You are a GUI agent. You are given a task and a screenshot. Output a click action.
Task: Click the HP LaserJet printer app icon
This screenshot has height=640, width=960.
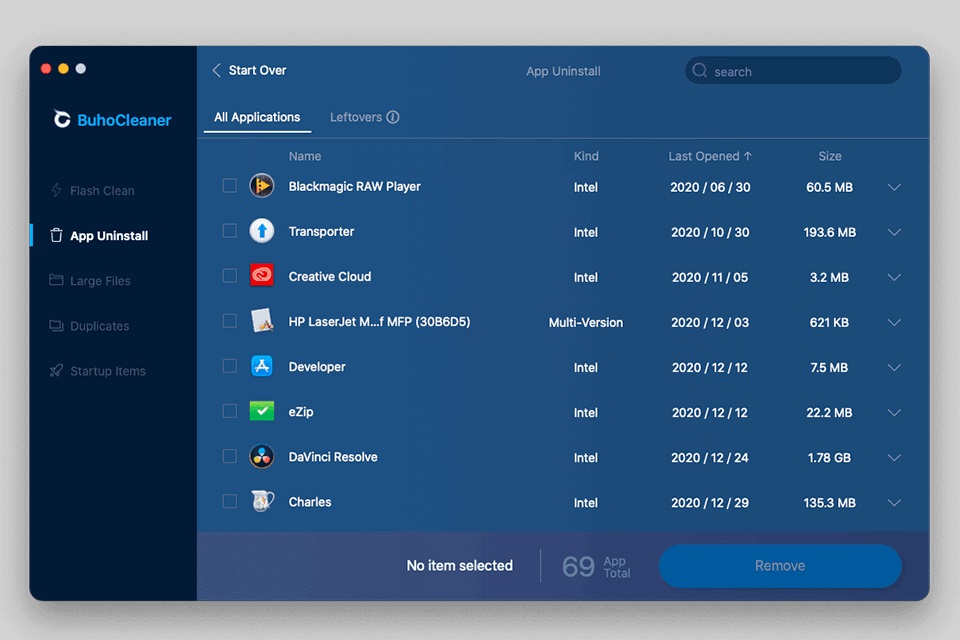(x=262, y=321)
